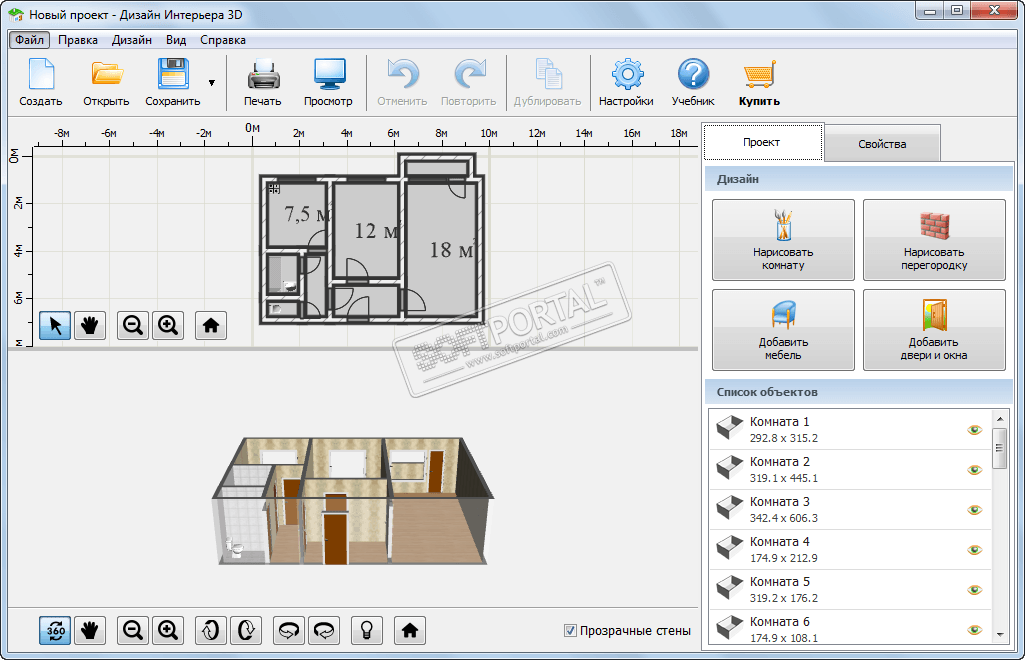The height and width of the screenshot is (660, 1025).
Task: Zoom in the 2D floor plan
Action: [168, 325]
